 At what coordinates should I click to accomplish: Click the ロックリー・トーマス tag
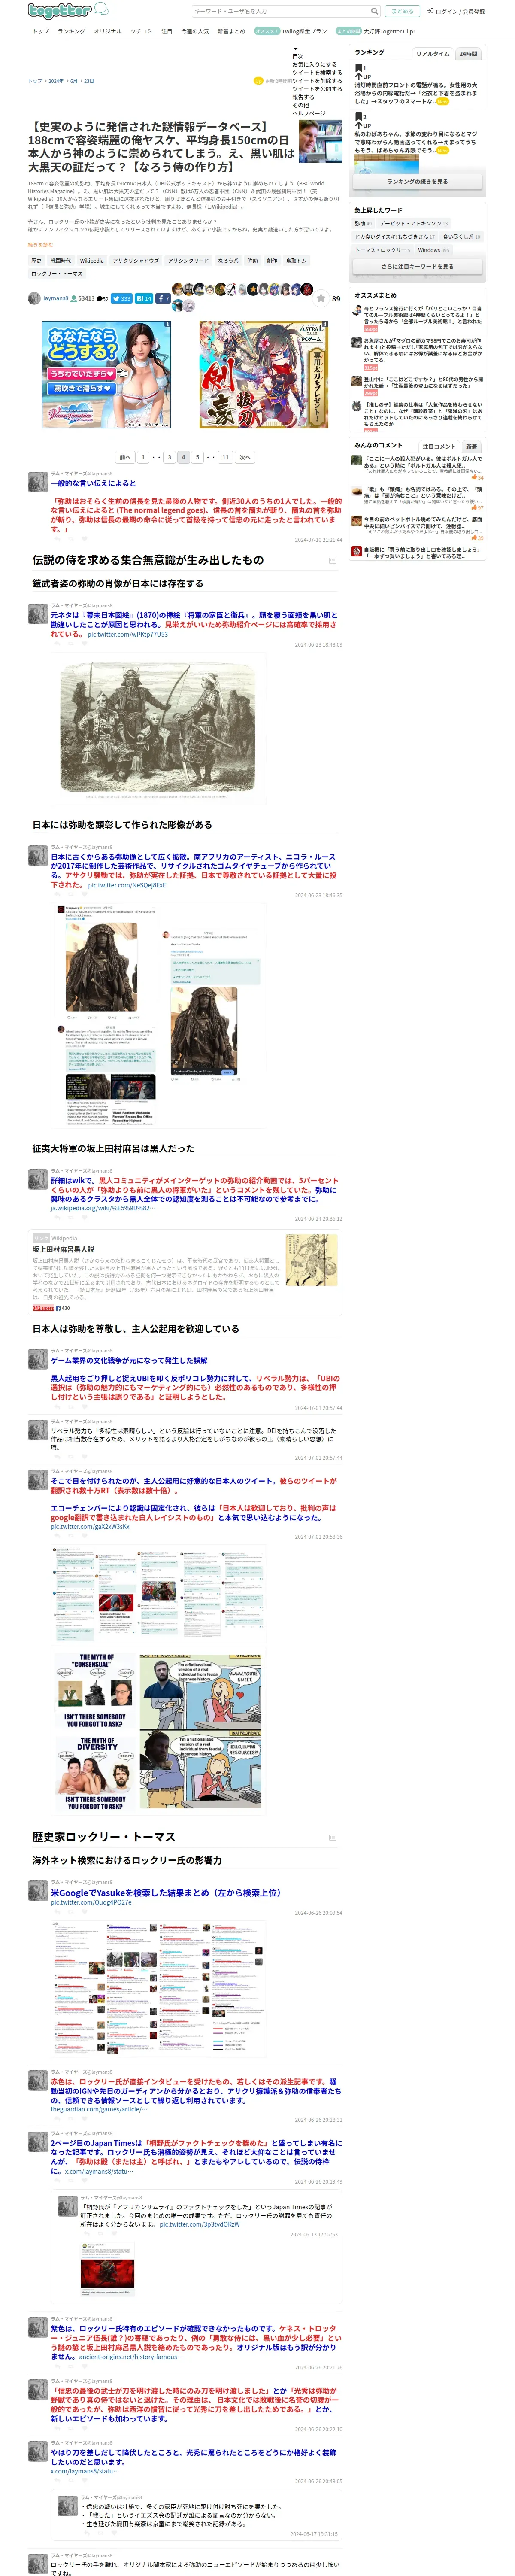(57, 273)
